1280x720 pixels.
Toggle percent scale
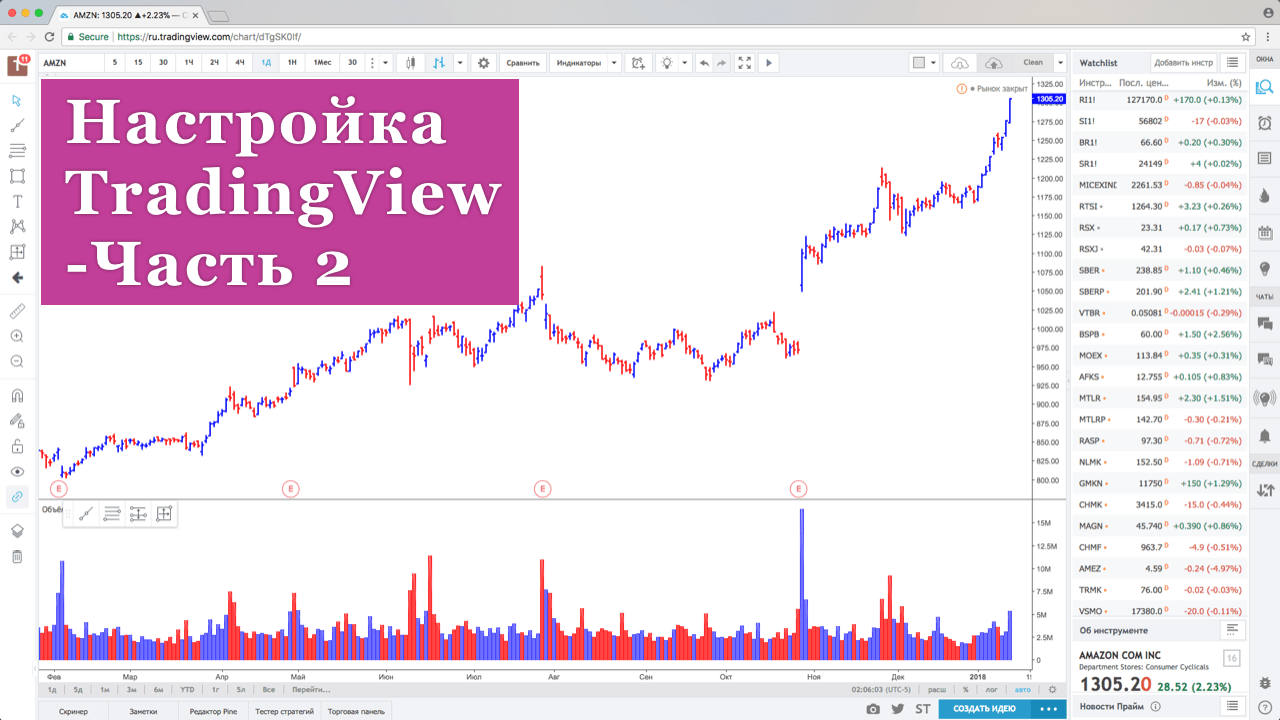coord(966,690)
